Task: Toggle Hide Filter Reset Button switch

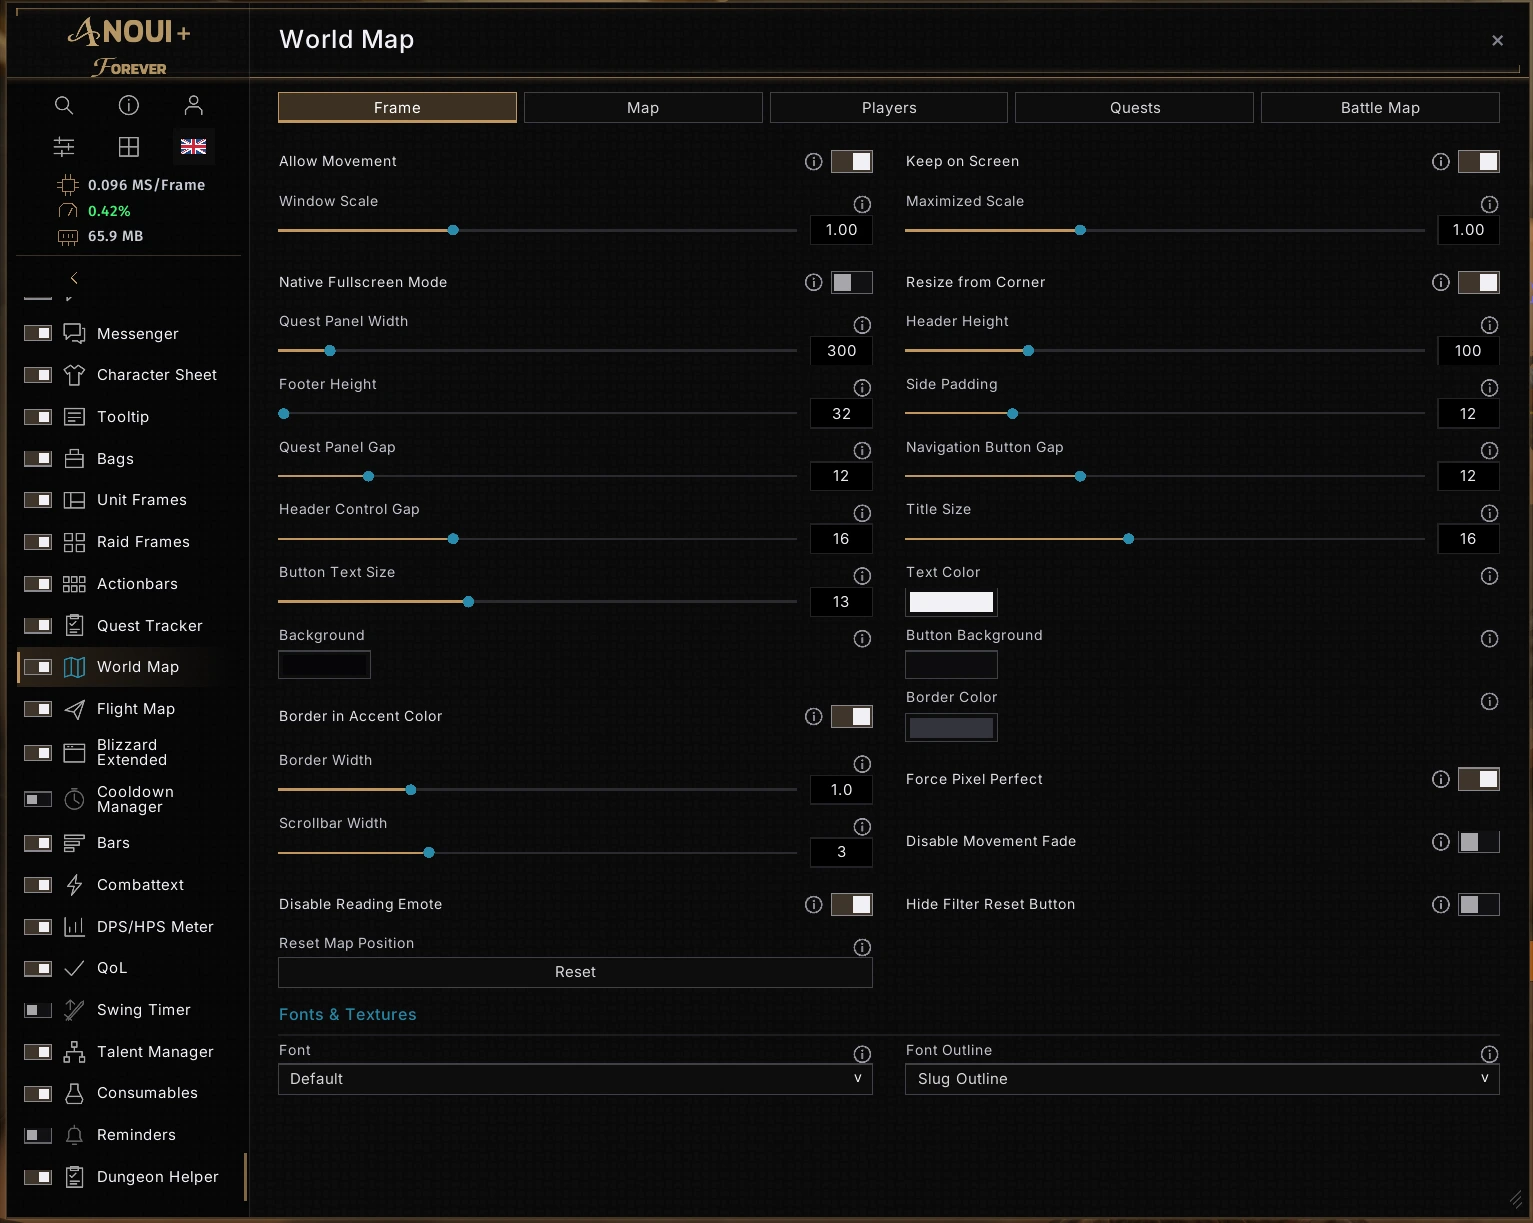Action: point(1479,905)
